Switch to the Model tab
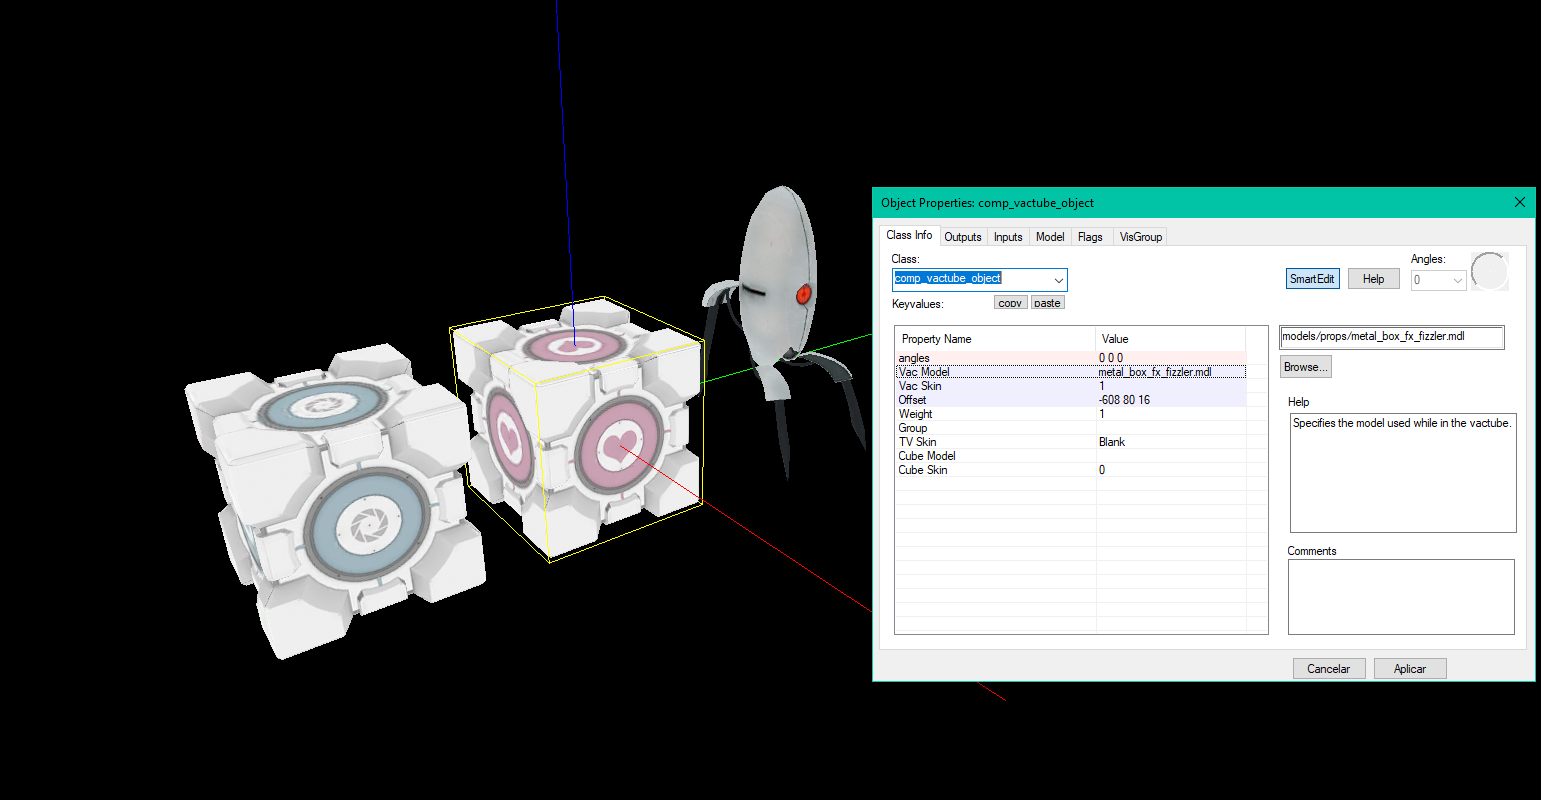The height and width of the screenshot is (800, 1541). click(1050, 237)
